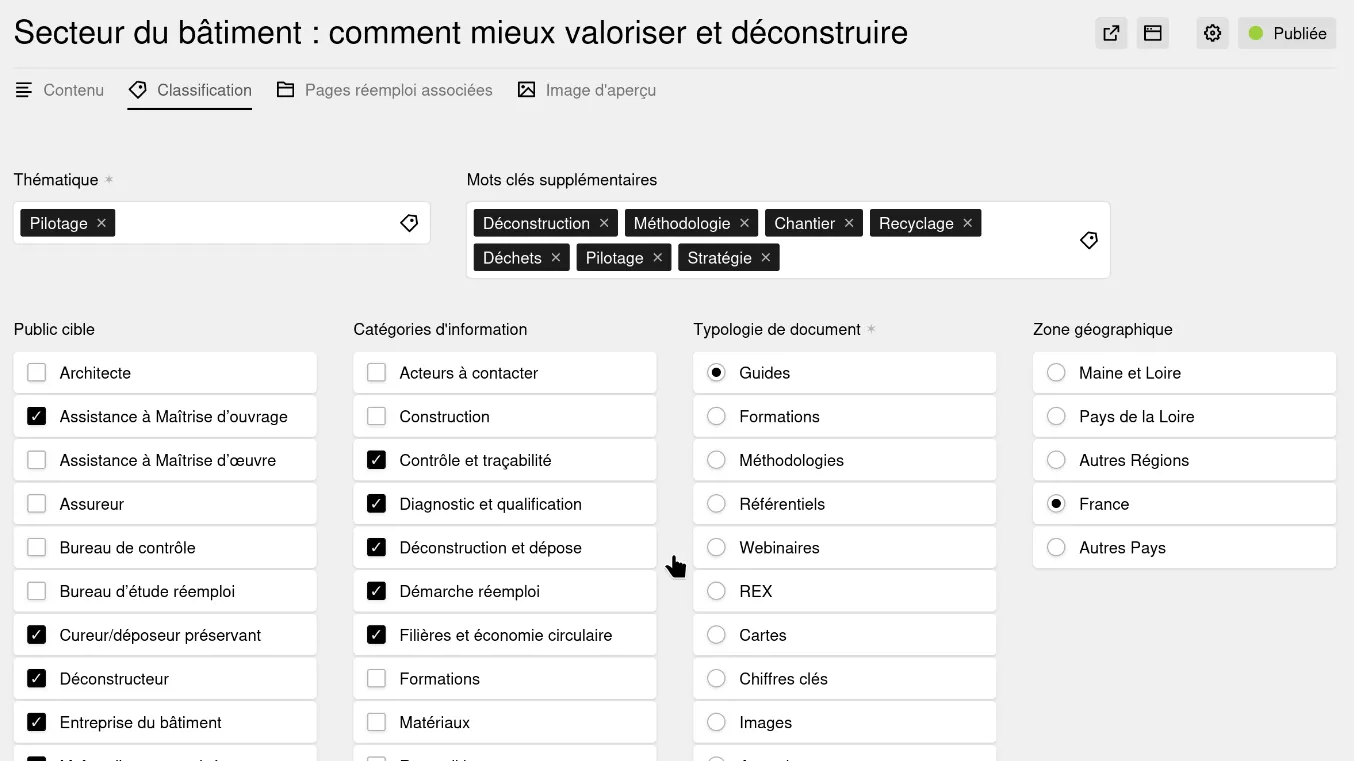Switch to the Classification tab
The height and width of the screenshot is (761, 1354).
(189, 89)
